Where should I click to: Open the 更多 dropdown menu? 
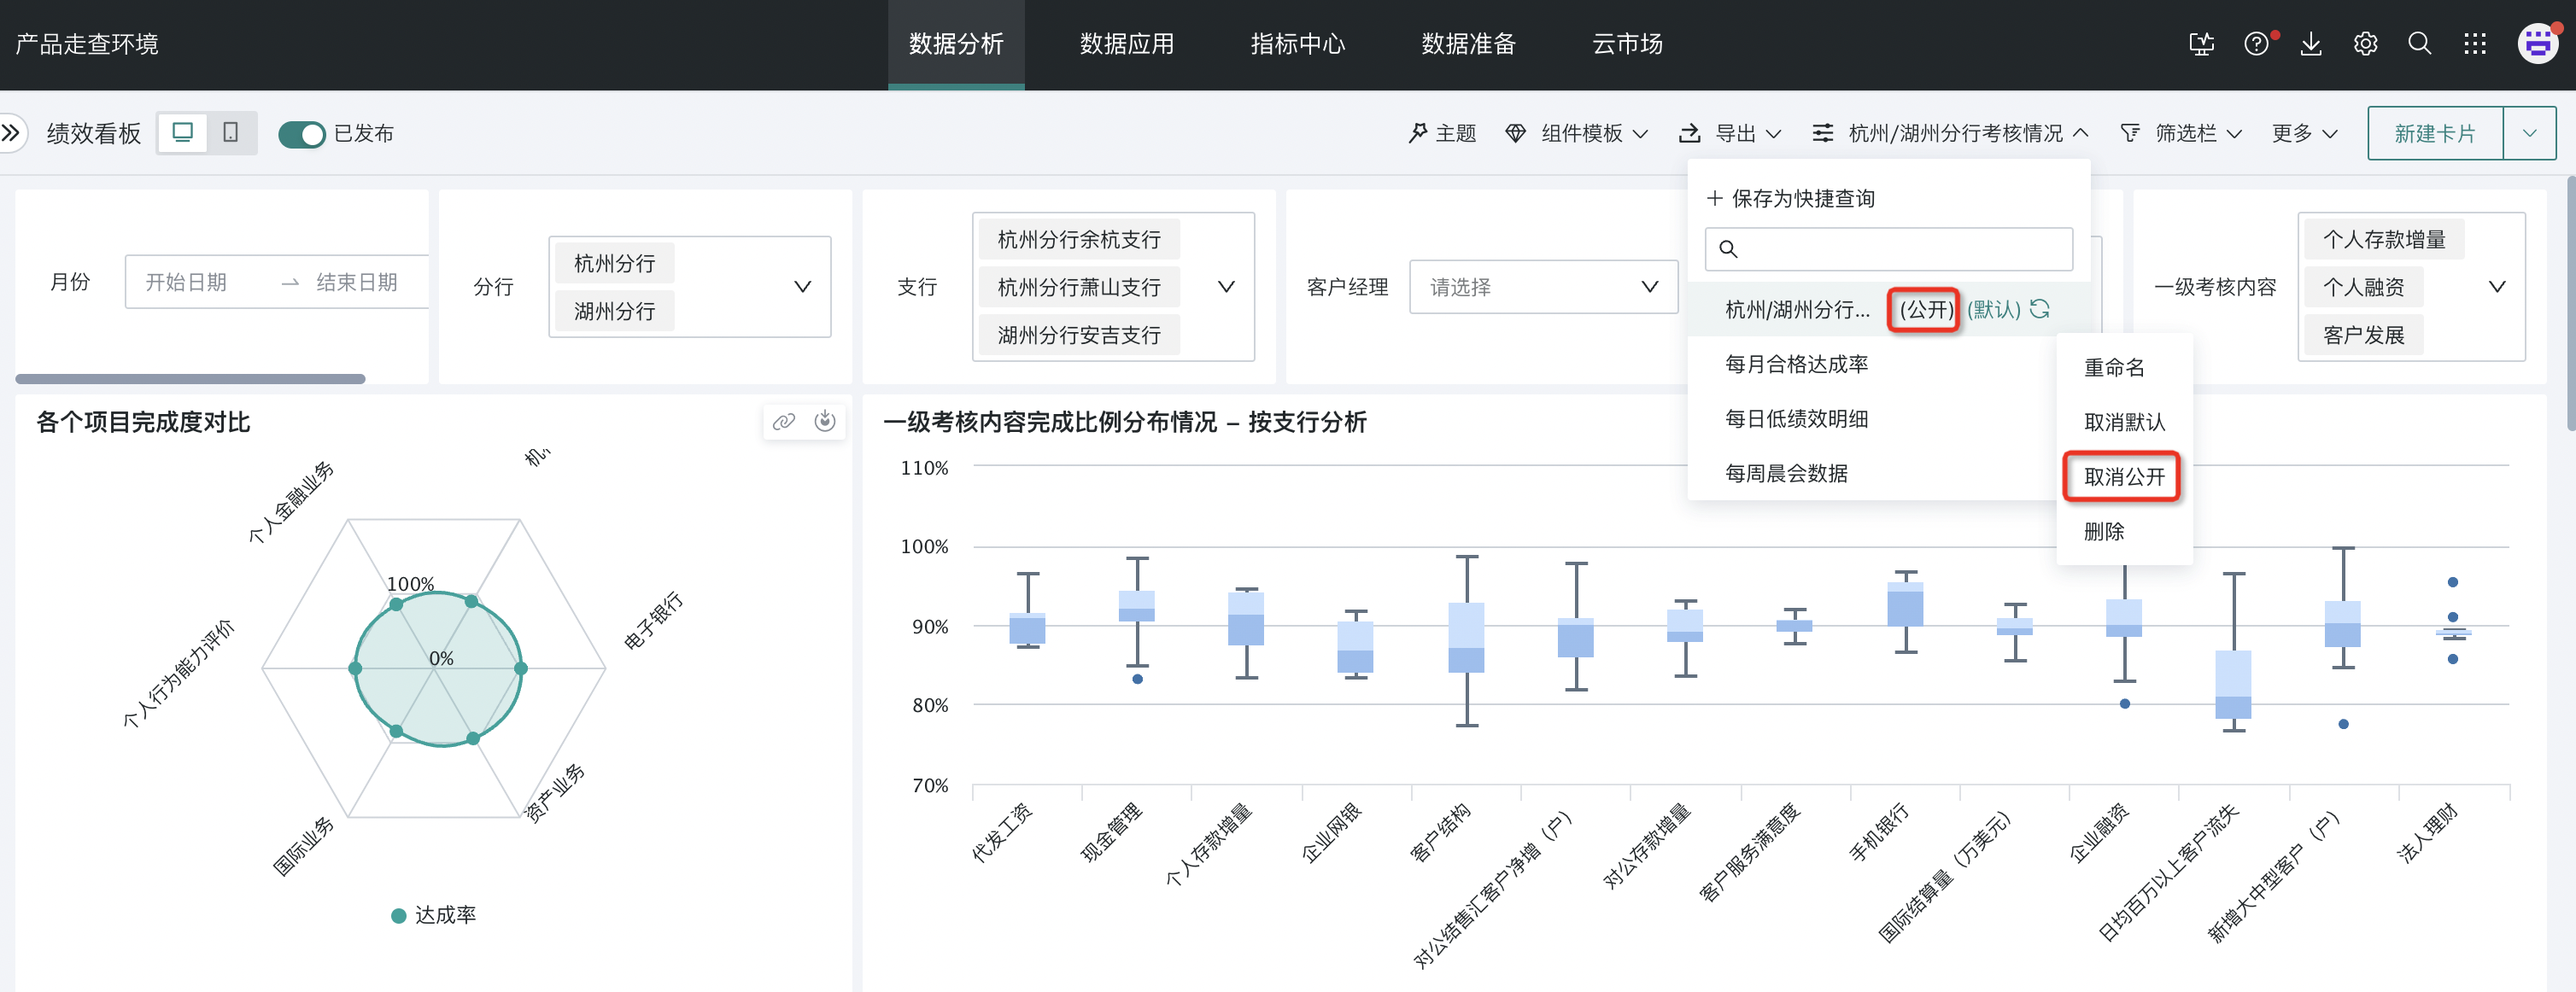[x=2304, y=133]
